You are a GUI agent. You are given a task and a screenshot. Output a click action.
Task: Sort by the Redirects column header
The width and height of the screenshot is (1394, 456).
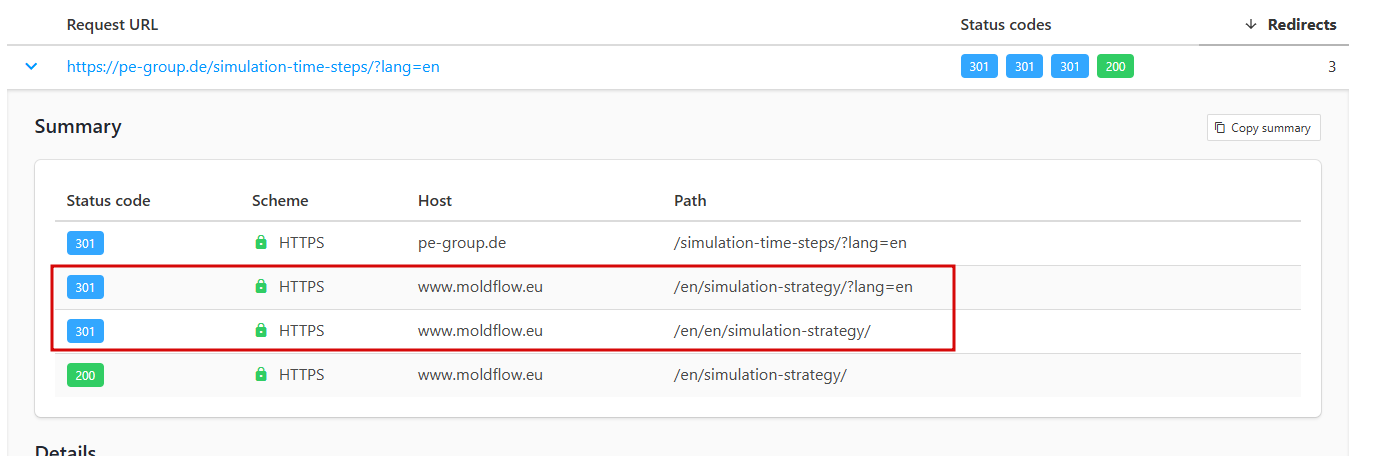tap(1301, 25)
